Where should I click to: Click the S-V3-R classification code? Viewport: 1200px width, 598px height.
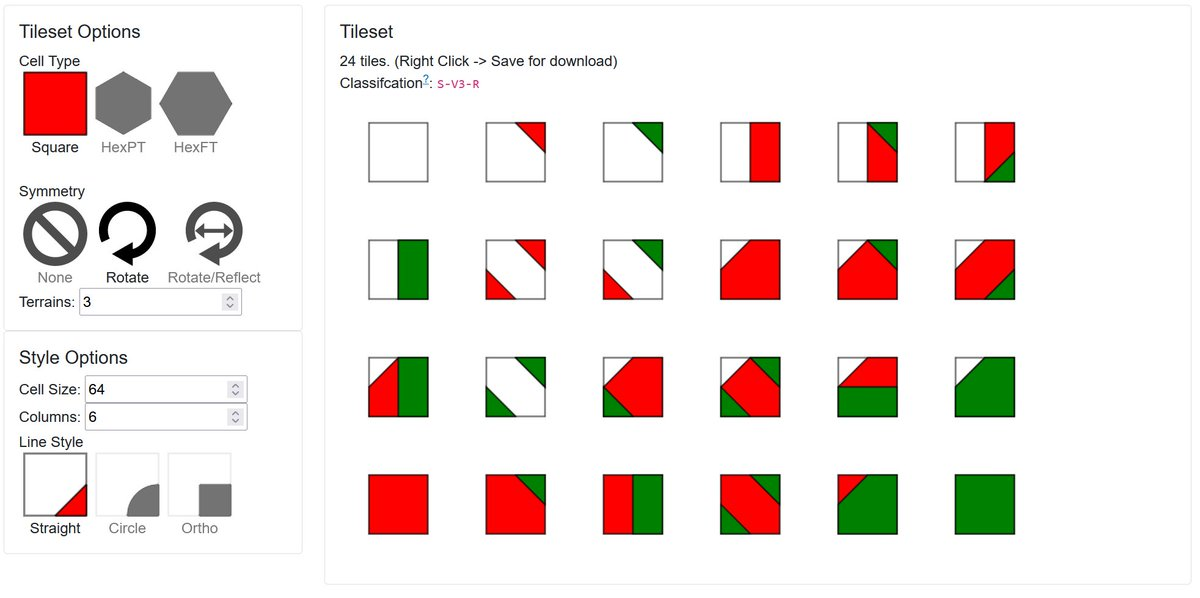[458, 84]
